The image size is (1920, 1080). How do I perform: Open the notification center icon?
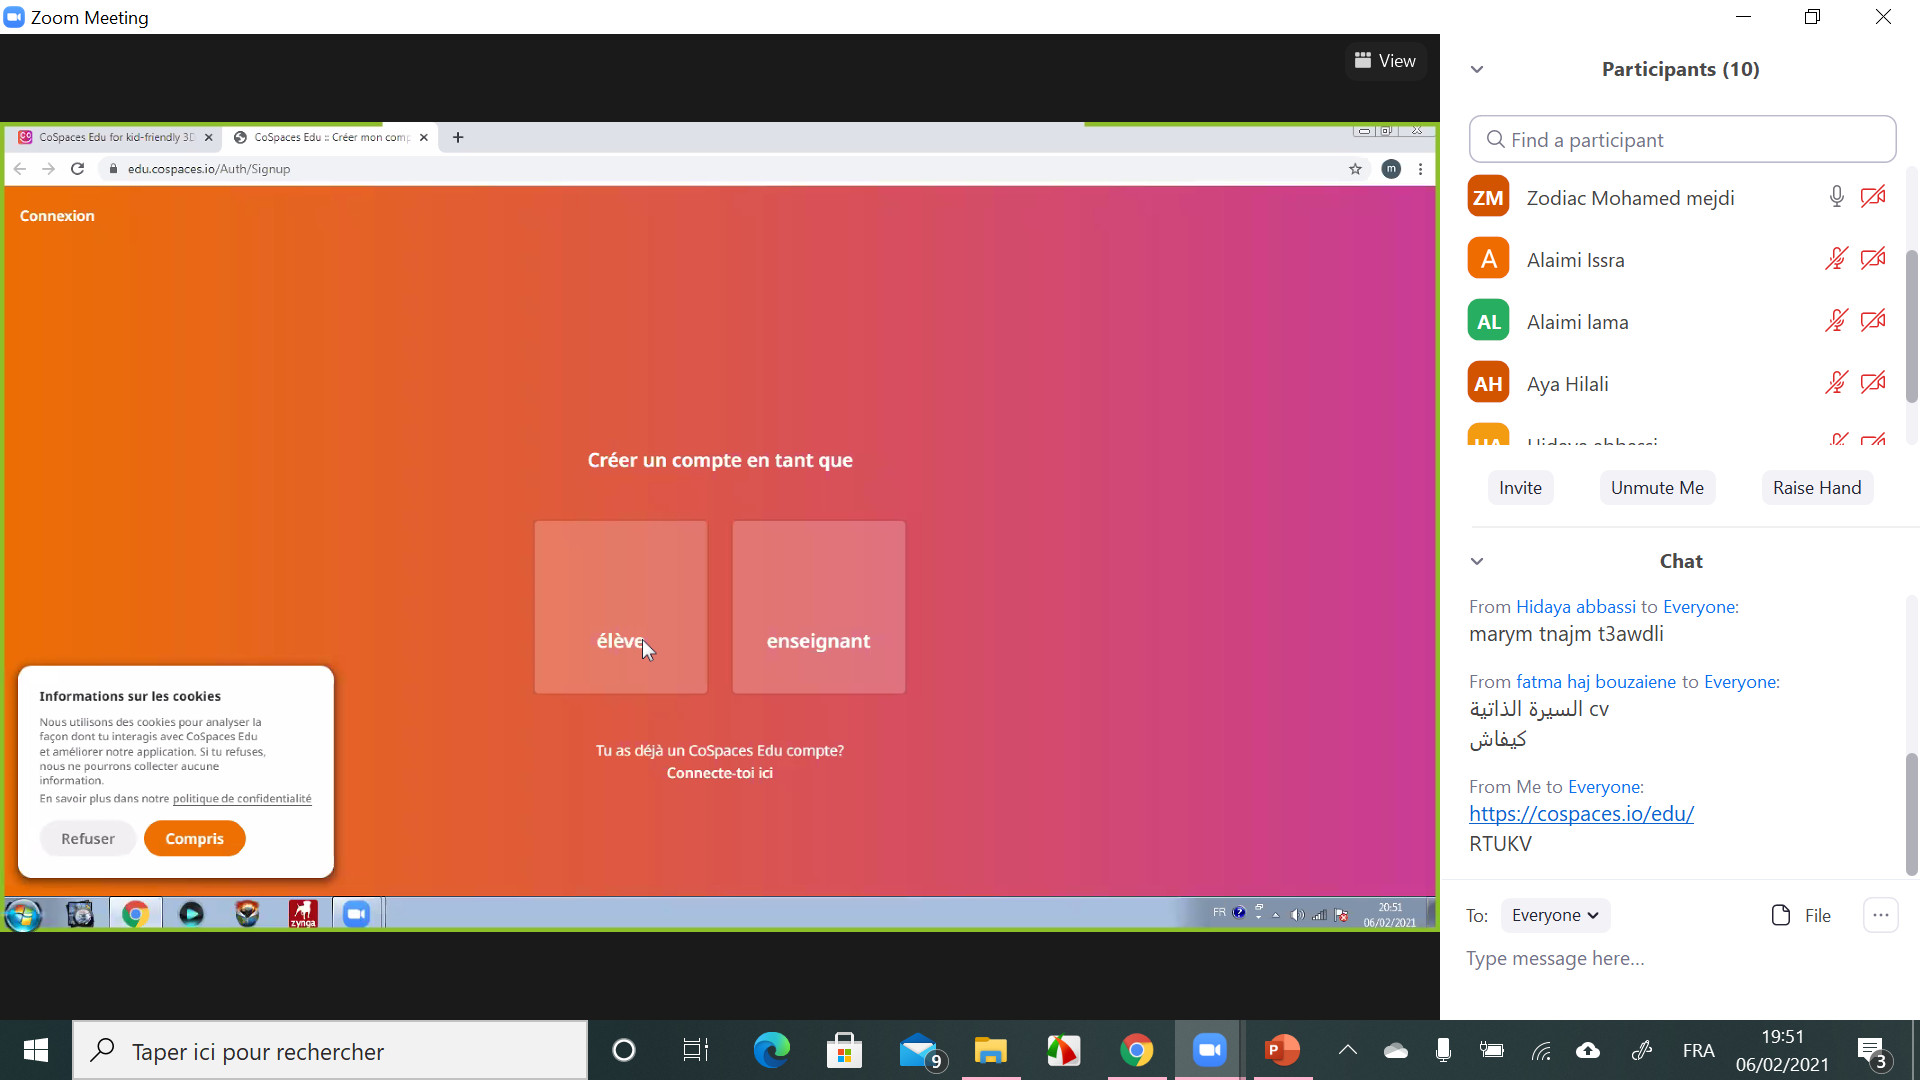[1872, 1051]
